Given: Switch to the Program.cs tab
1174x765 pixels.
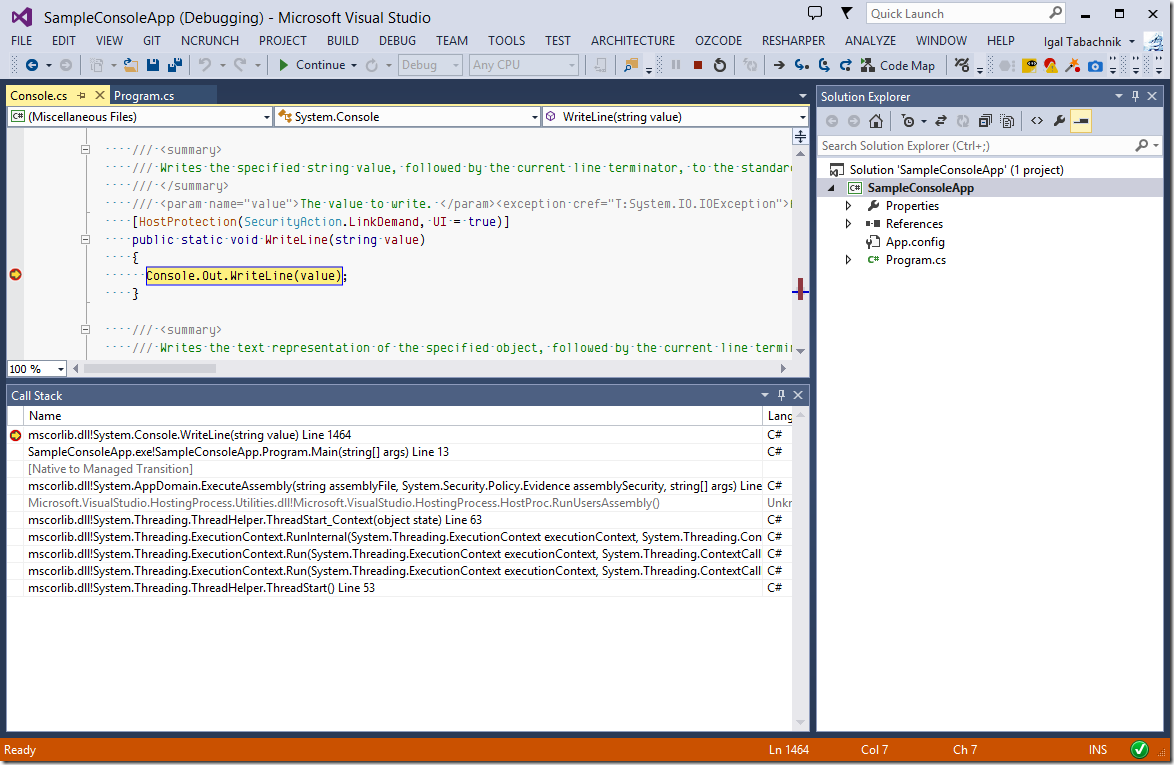Looking at the screenshot, I should [x=144, y=96].
